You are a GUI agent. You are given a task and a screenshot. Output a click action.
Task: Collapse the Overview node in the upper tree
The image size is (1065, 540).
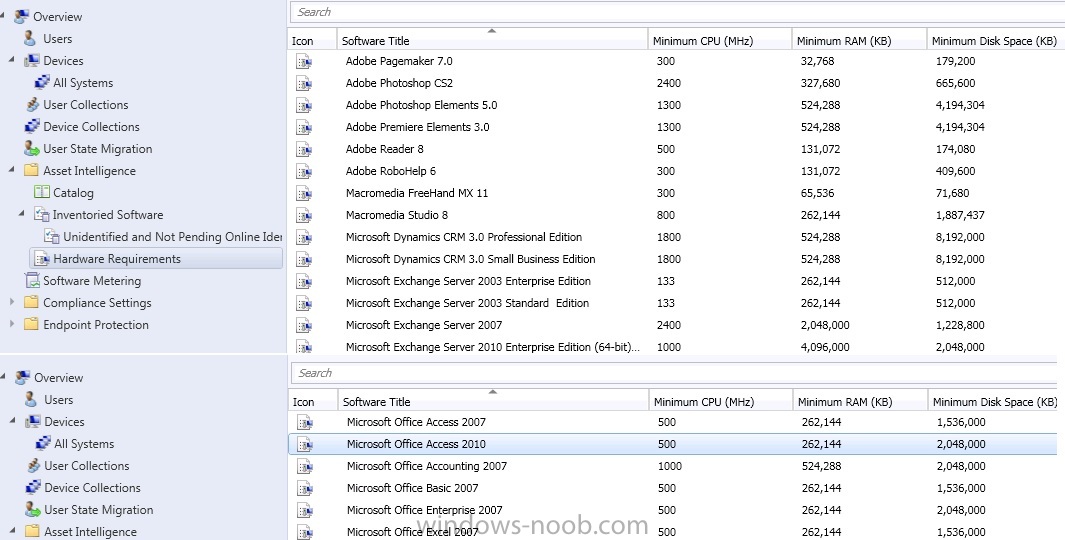coord(3,16)
